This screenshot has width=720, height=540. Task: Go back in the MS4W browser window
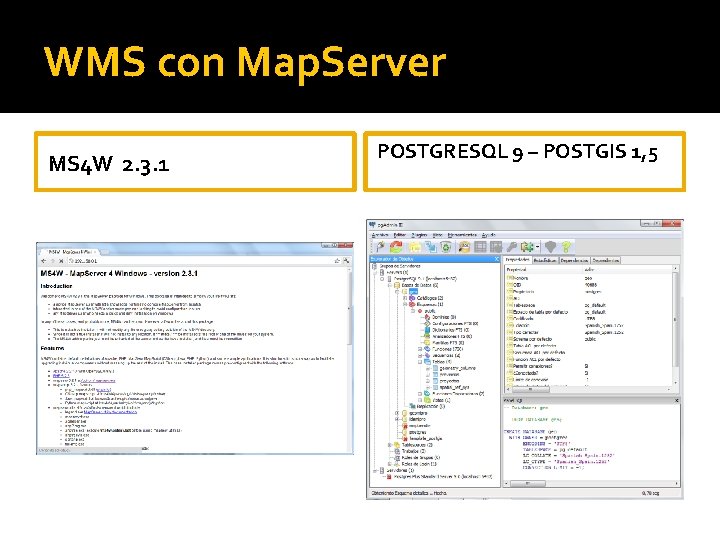[44, 261]
